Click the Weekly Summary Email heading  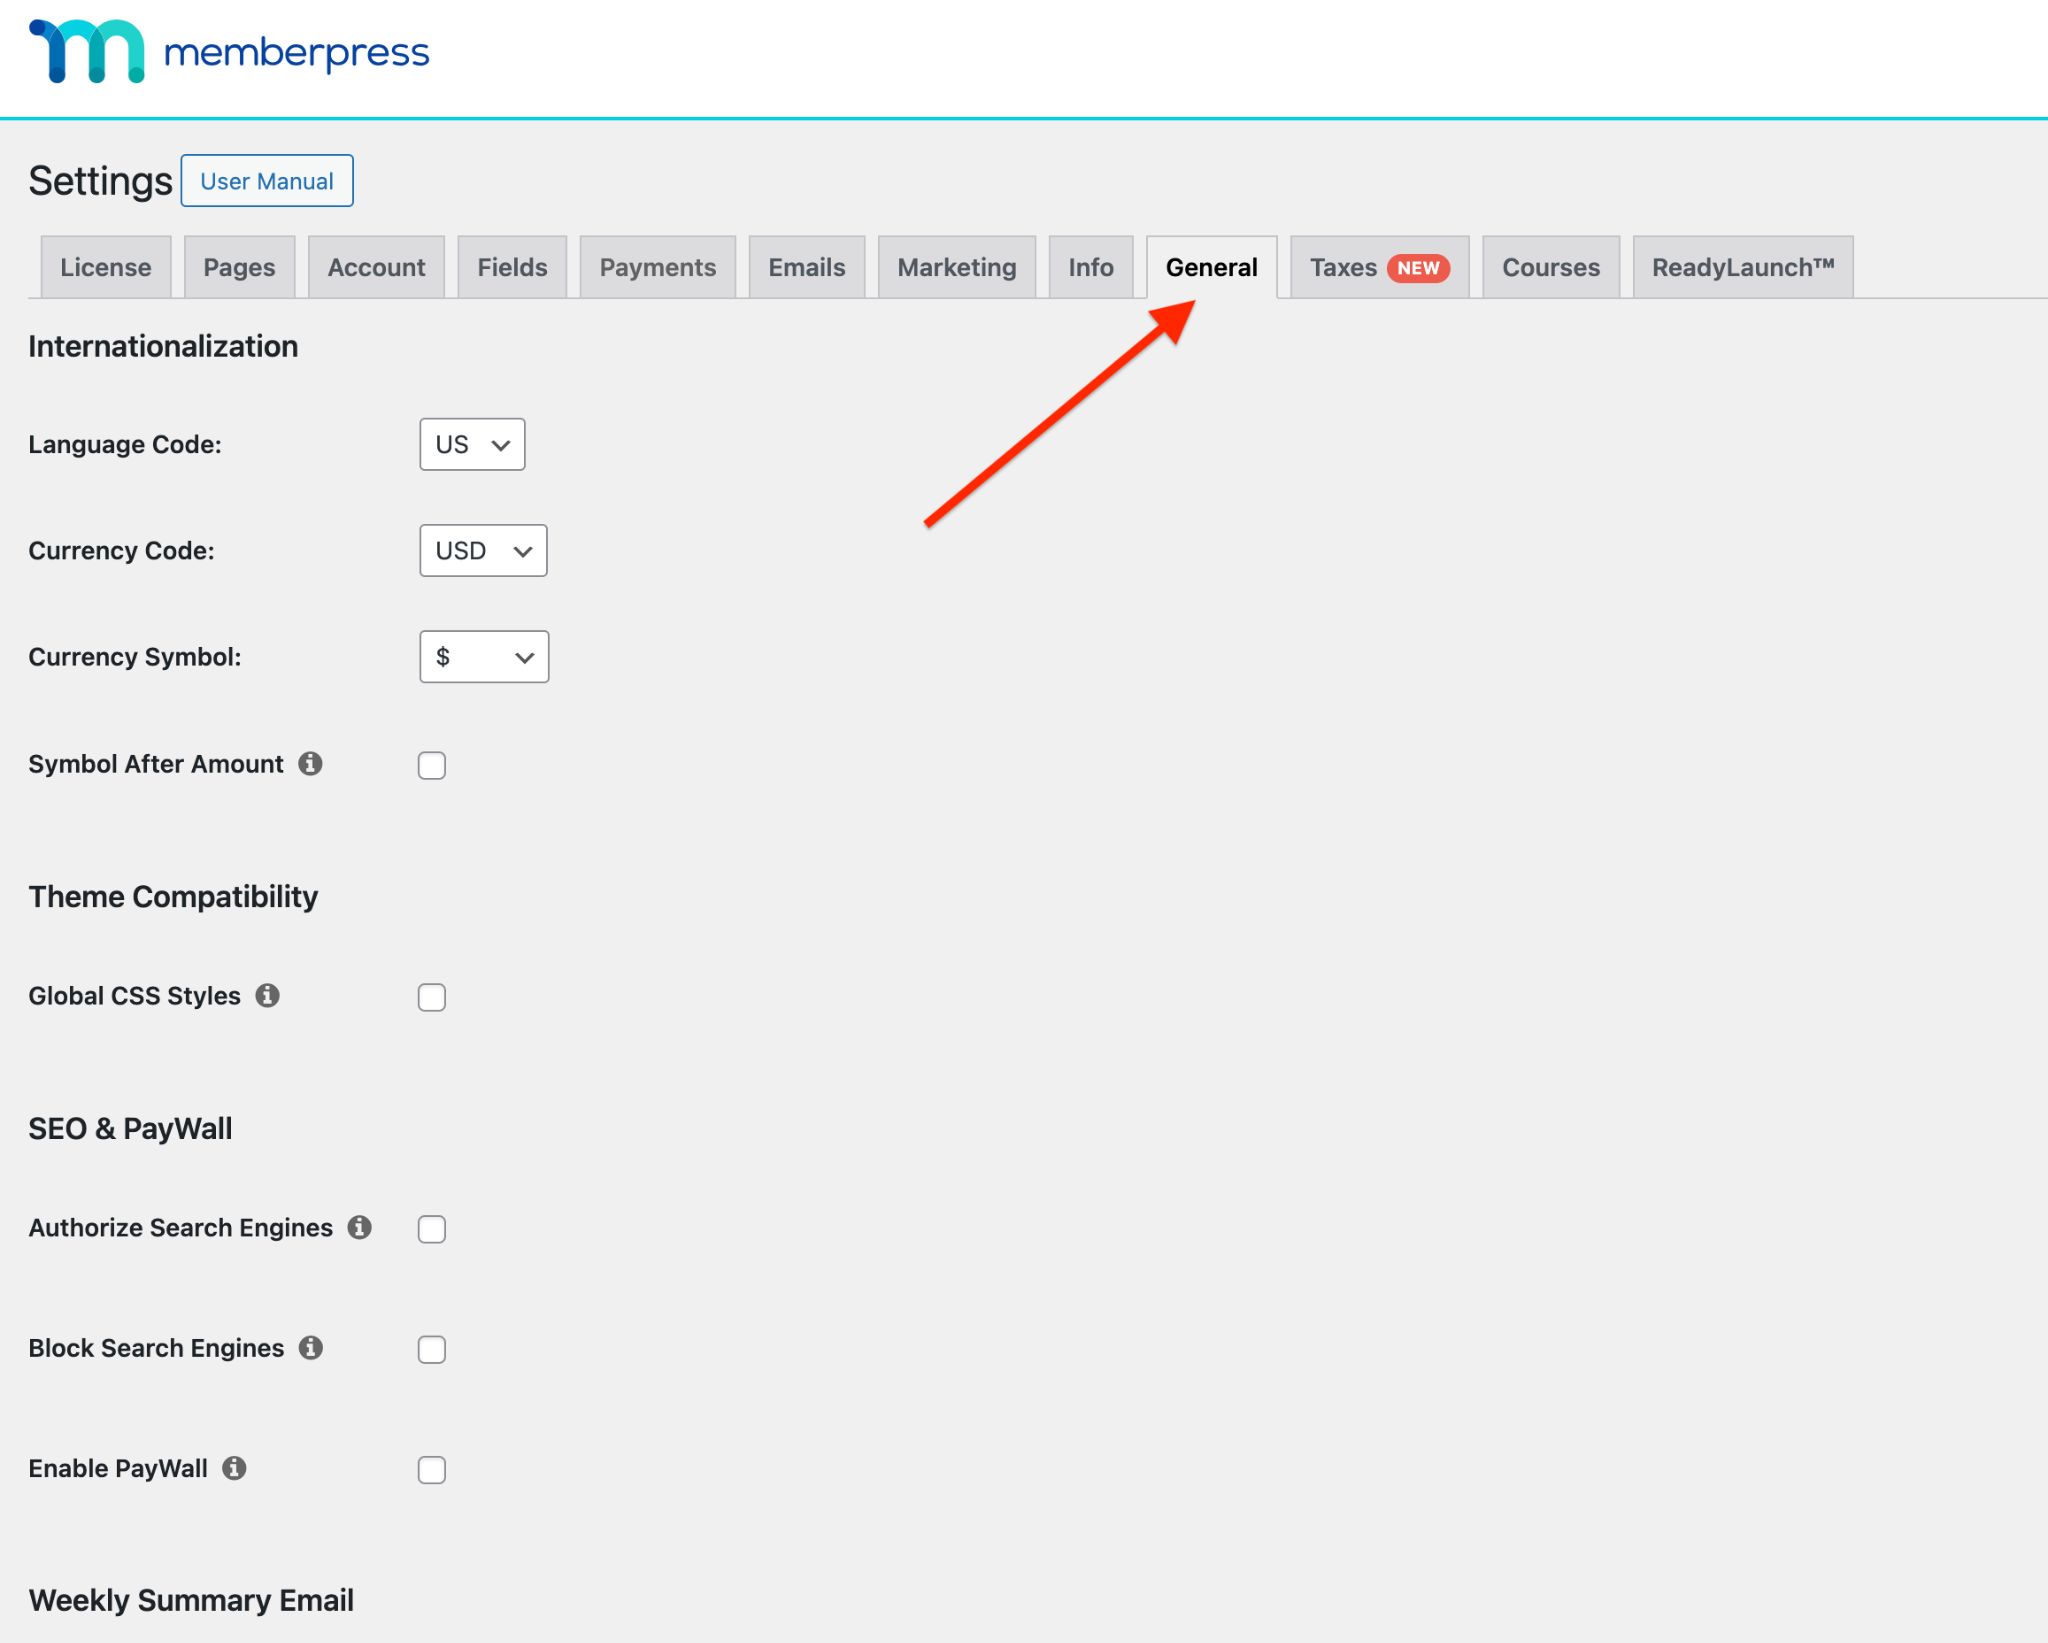point(191,1601)
